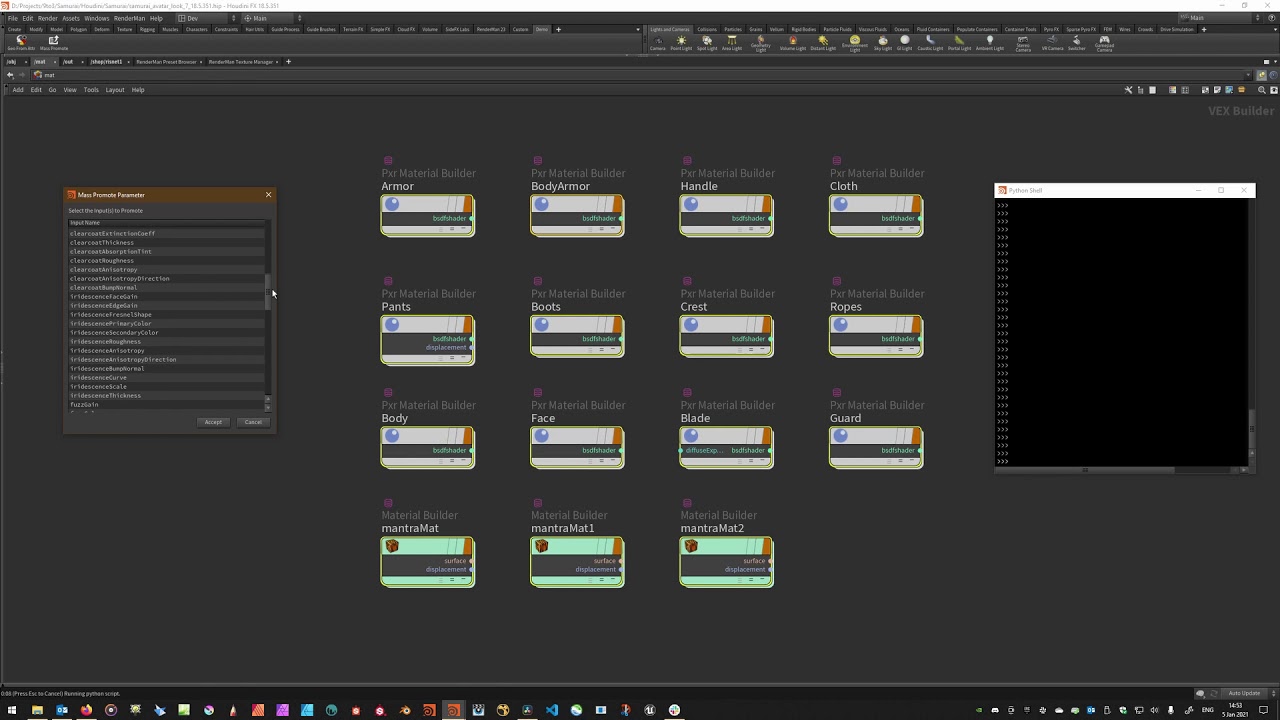Viewport: 1280px width, 720px height.
Task: Click the Camera shelf tool
Action: point(658,43)
